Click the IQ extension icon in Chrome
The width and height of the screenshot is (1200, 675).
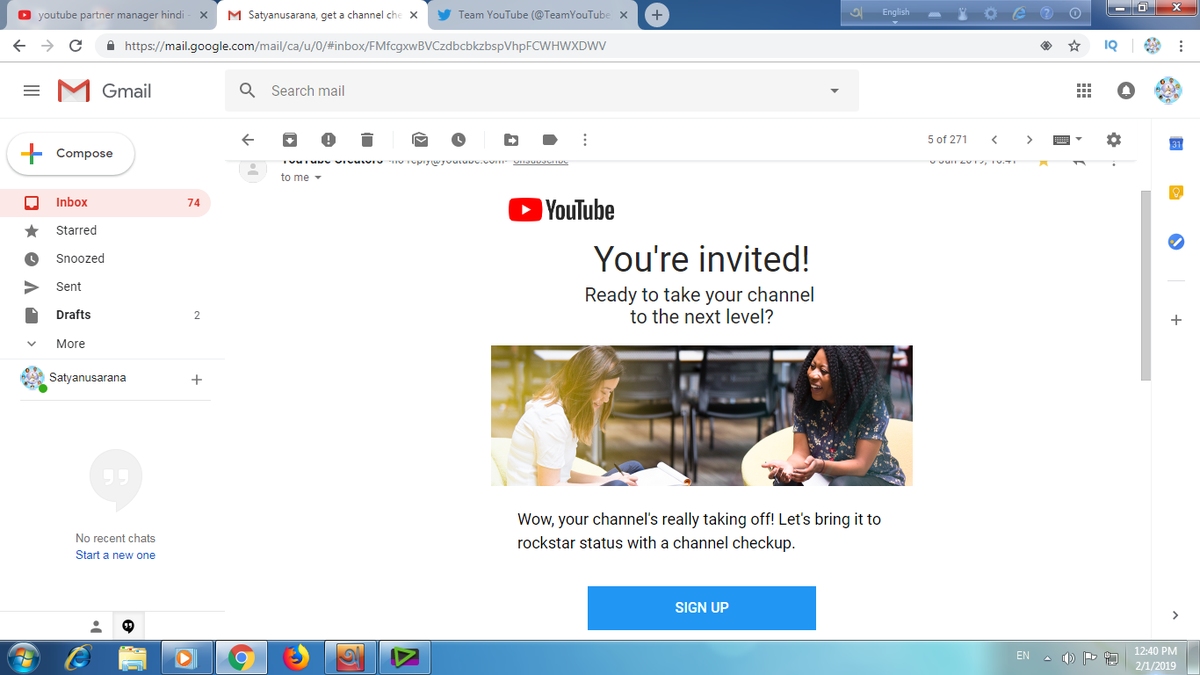[x=1111, y=46]
